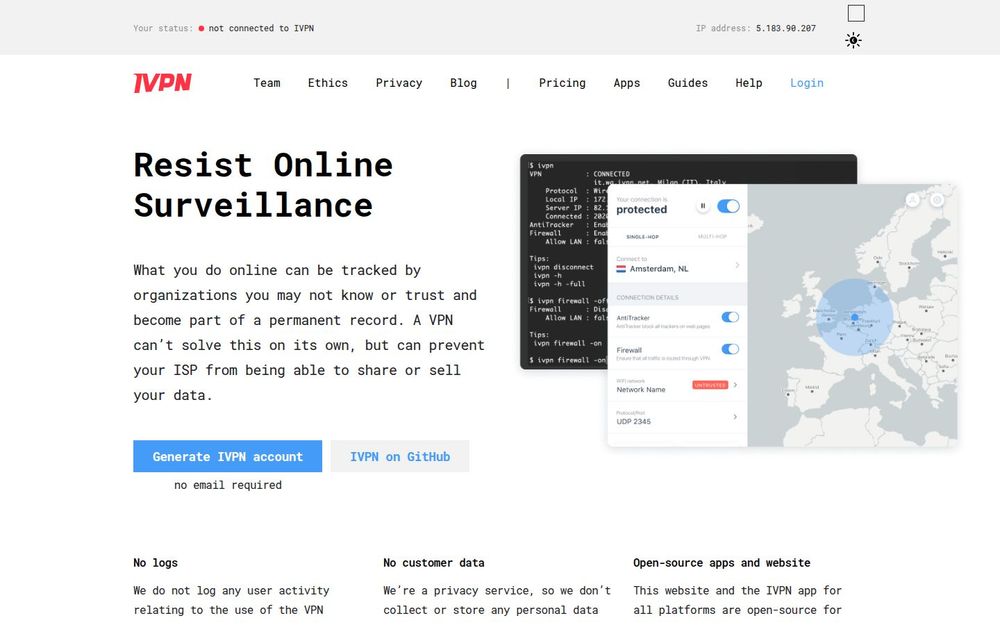1000x625 pixels.
Task: Click the 'Your status:' label
Action: pos(163,28)
